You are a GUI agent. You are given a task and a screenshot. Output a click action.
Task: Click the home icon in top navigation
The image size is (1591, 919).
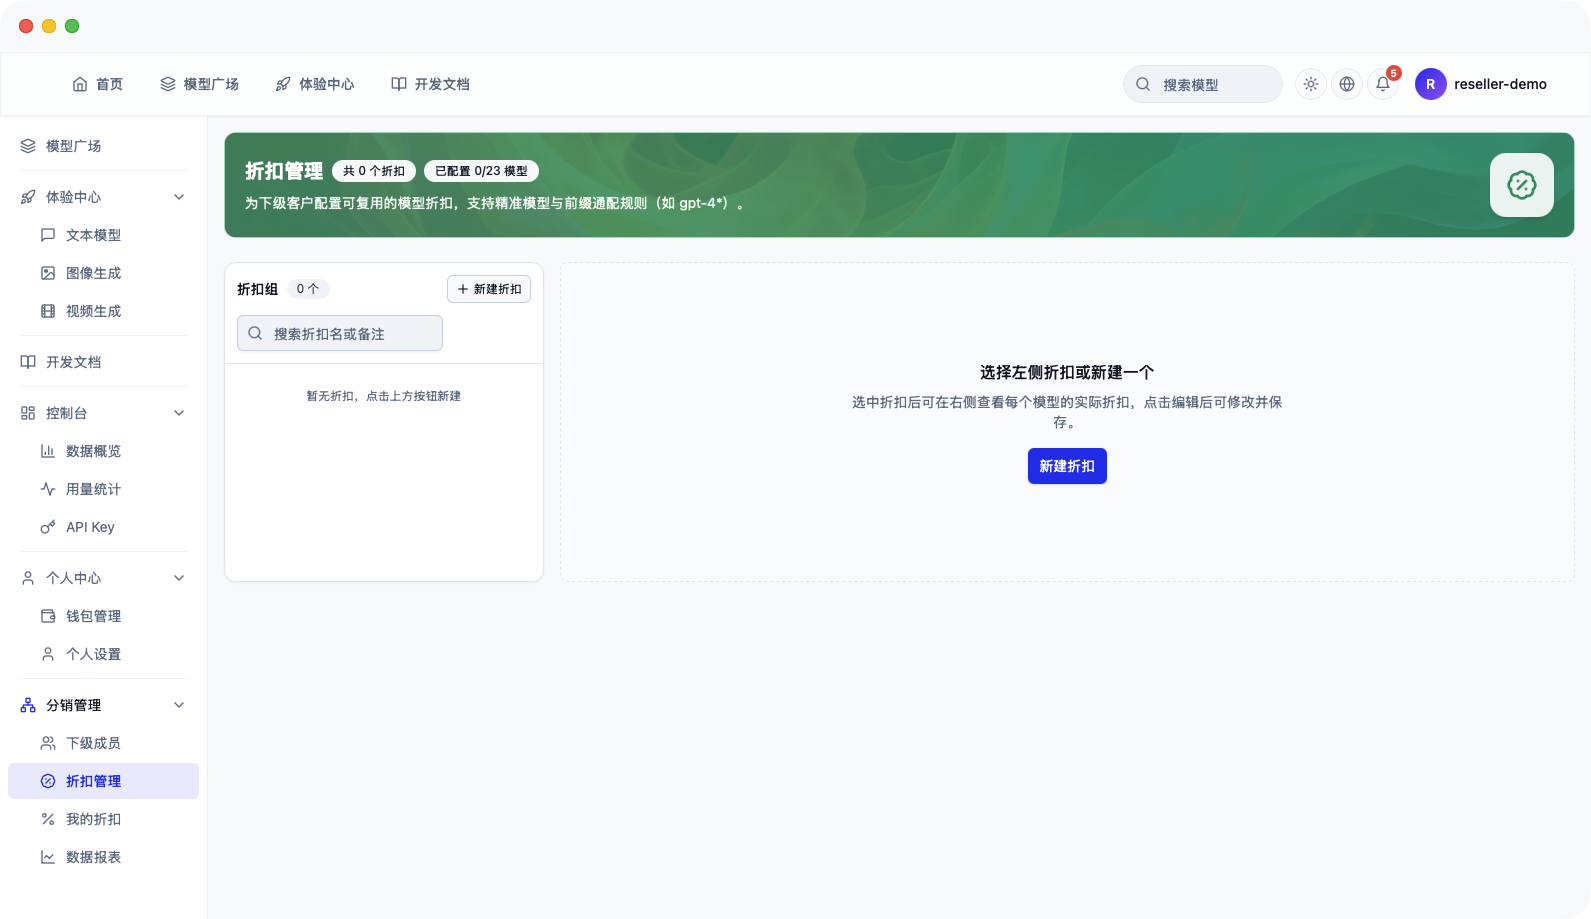80,84
